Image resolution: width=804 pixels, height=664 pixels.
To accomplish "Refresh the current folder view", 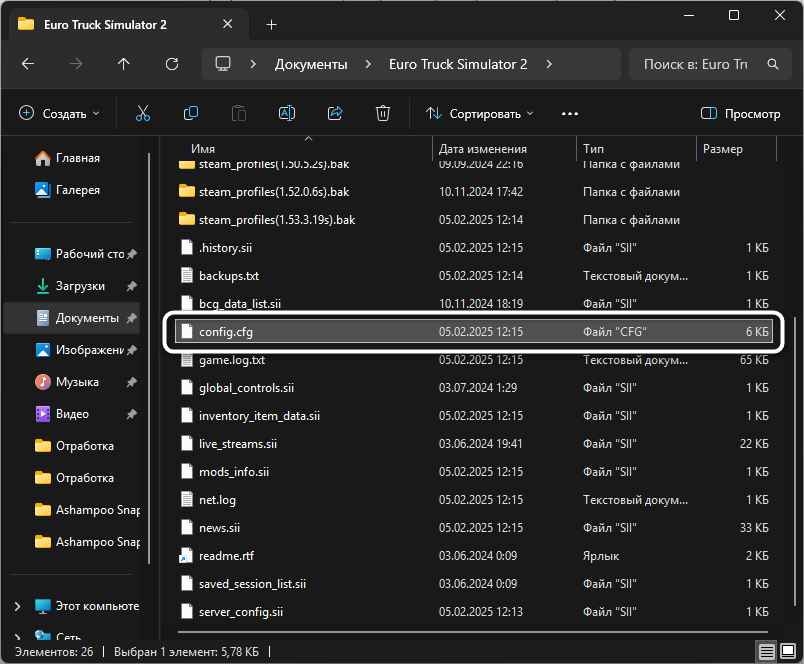I will pos(172,64).
